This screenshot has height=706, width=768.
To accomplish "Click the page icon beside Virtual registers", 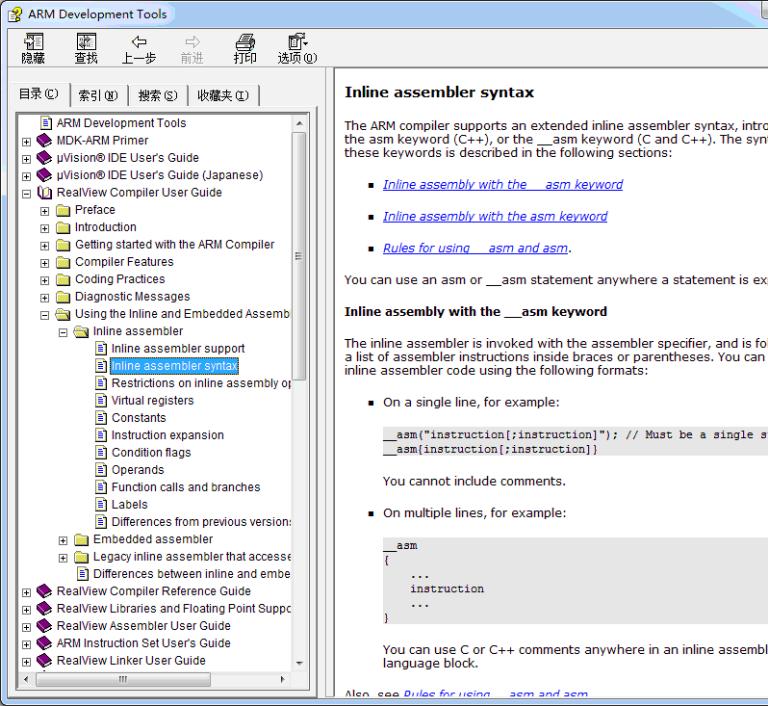I will pyautogui.click(x=101, y=401).
